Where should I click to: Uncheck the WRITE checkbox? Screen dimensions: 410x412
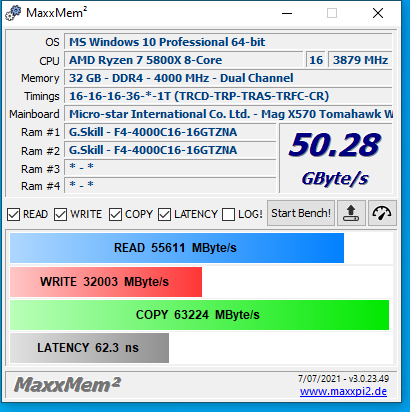pos(61,214)
